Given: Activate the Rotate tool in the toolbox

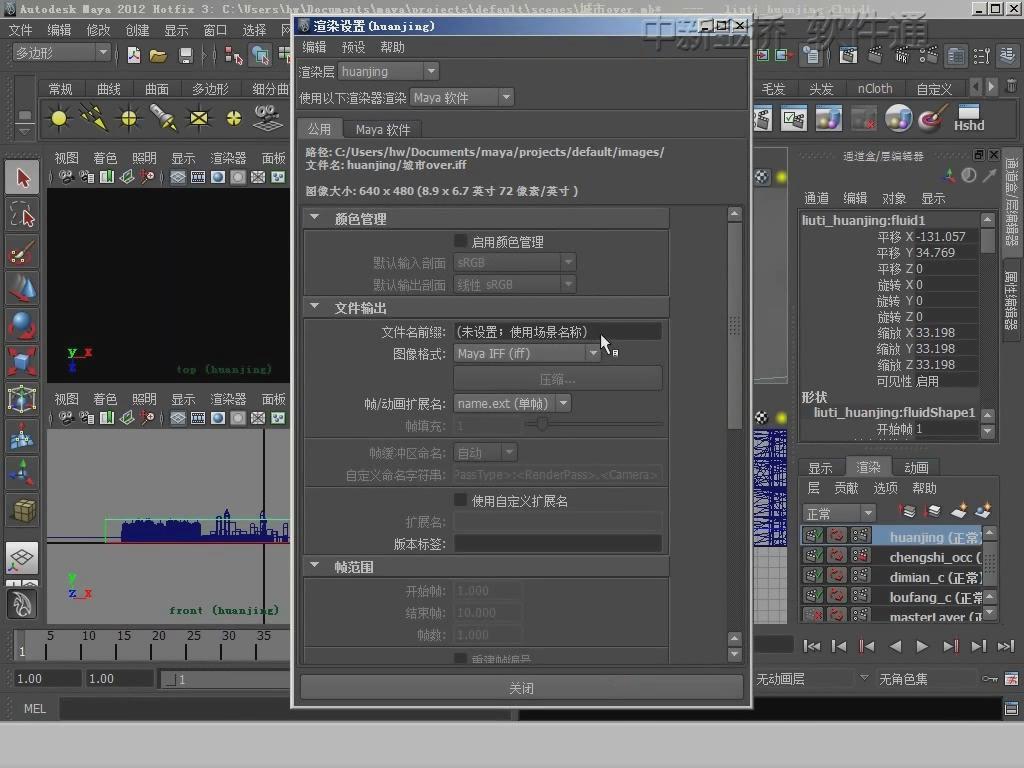Looking at the screenshot, I should point(22,325).
